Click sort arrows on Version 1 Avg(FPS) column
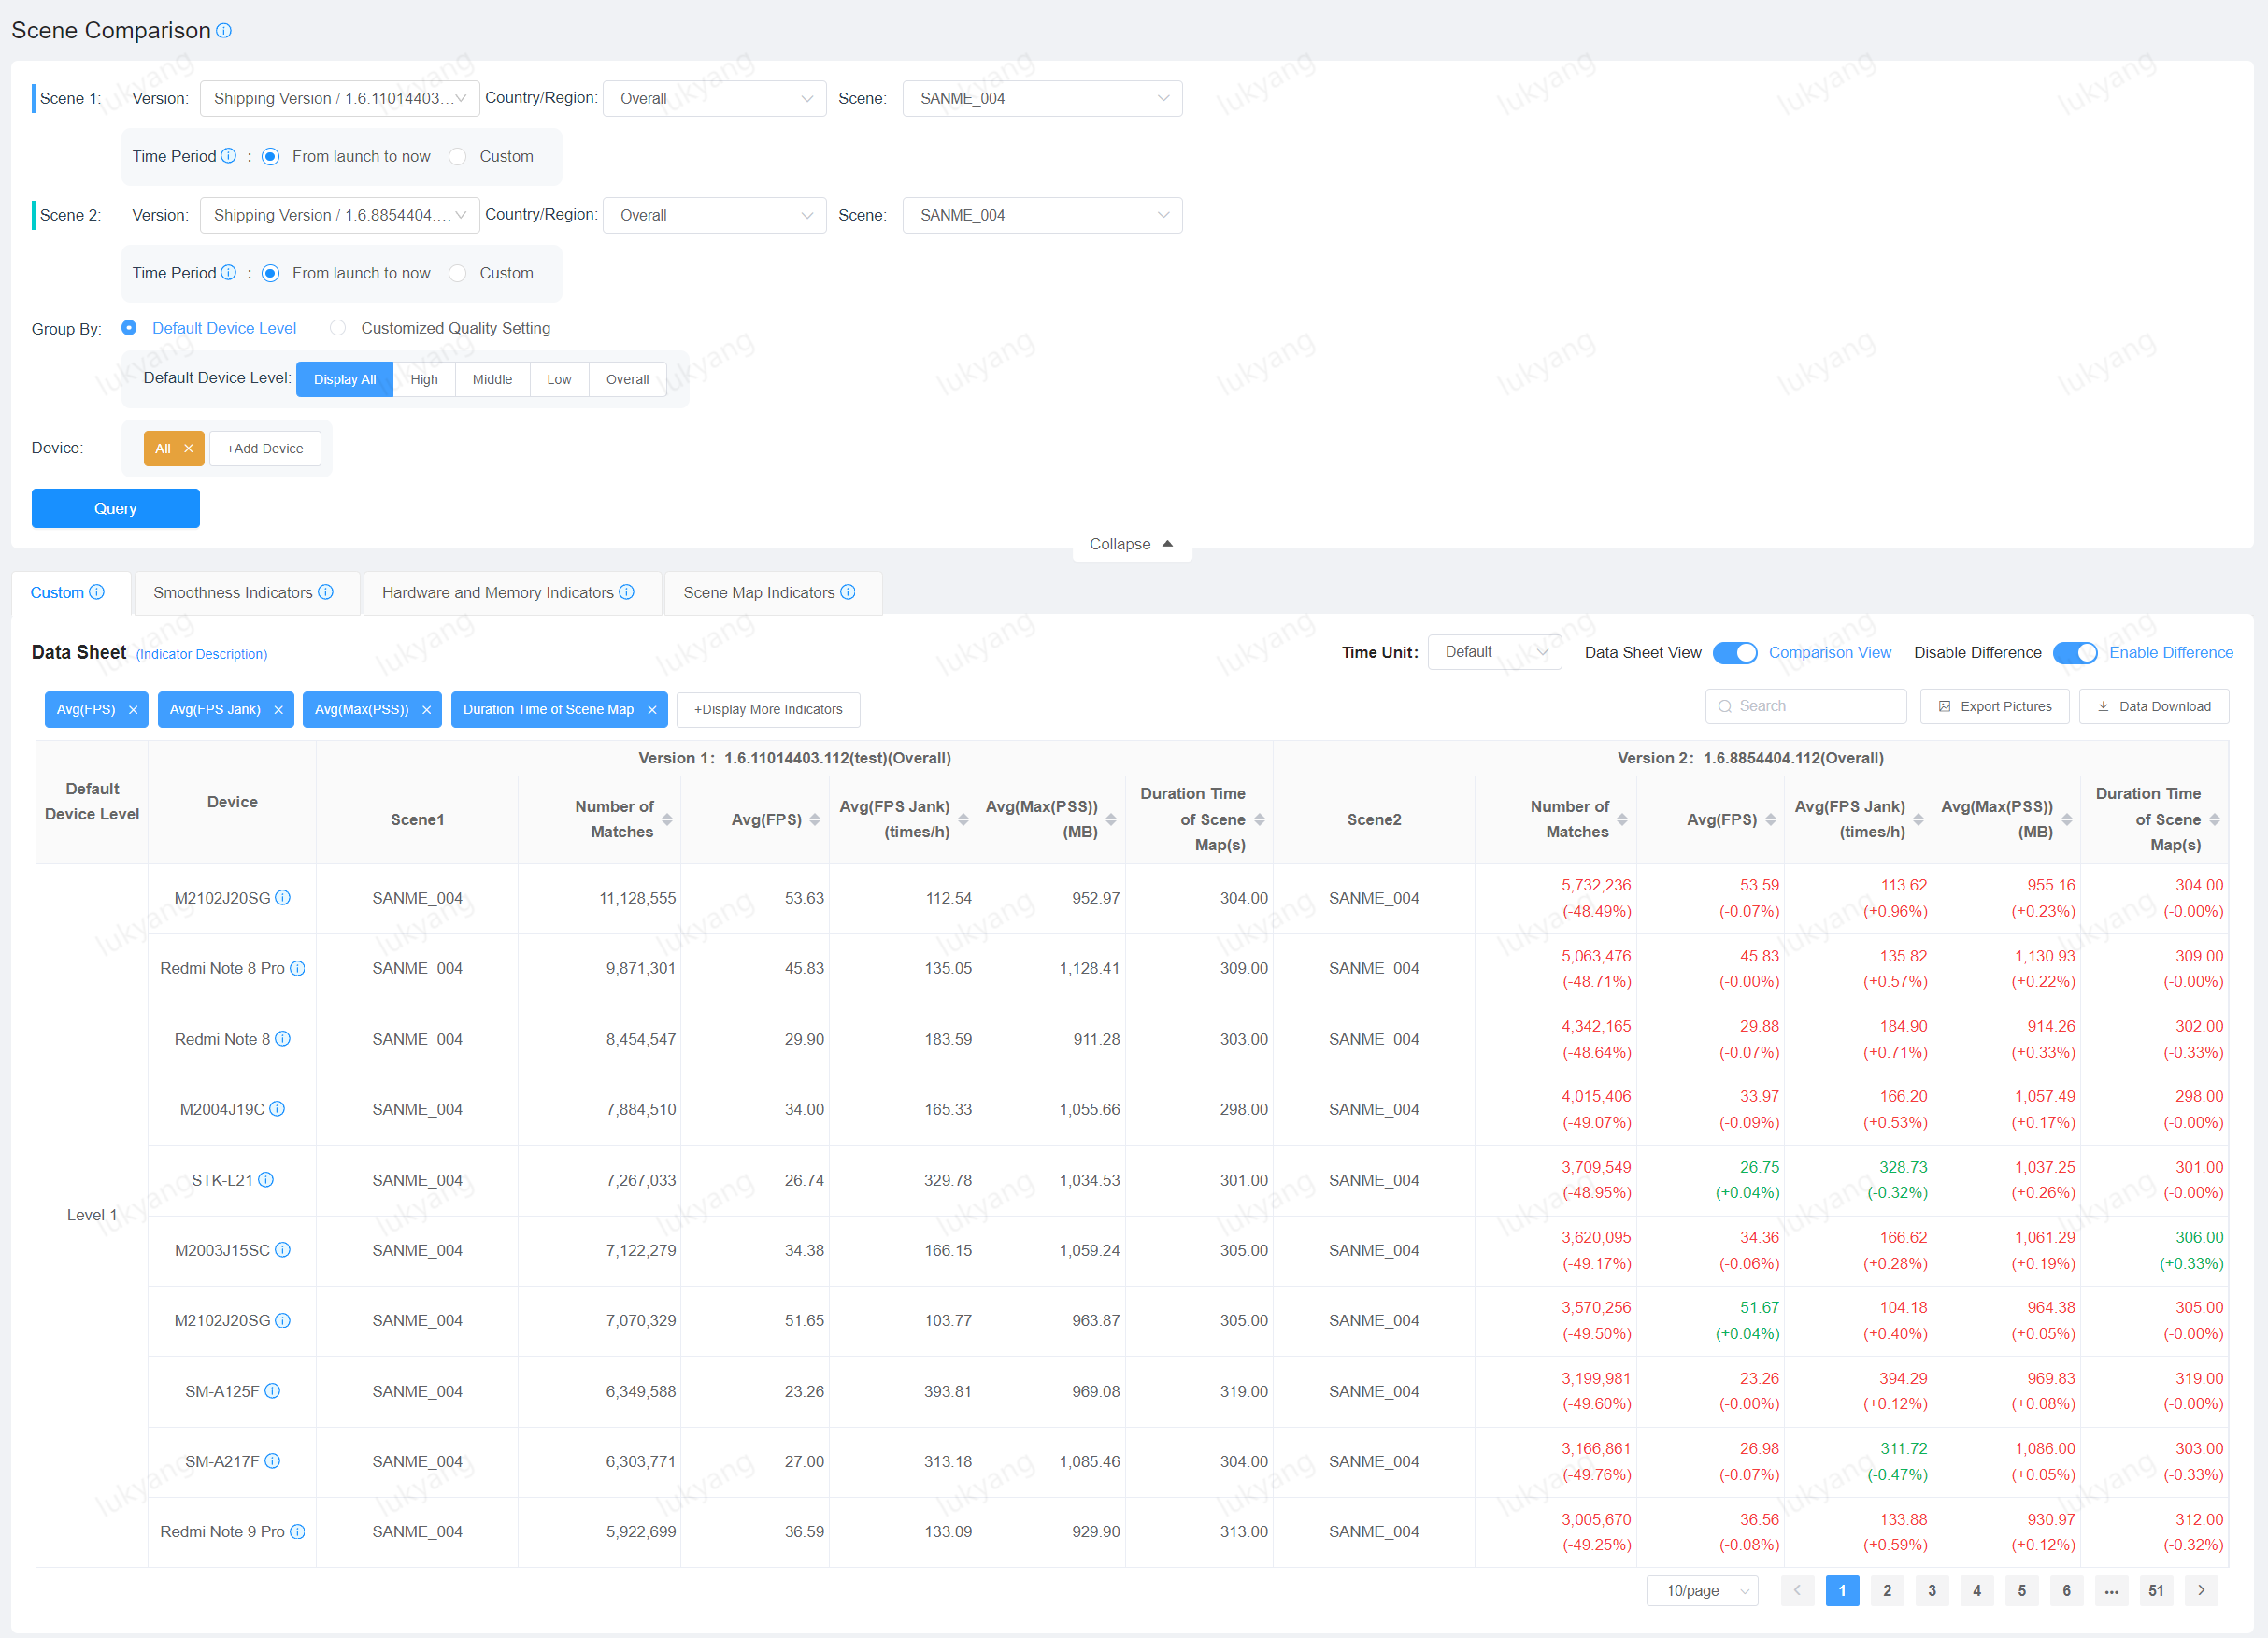This screenshot has width=2268, height=1638. (x=815, y=820)
